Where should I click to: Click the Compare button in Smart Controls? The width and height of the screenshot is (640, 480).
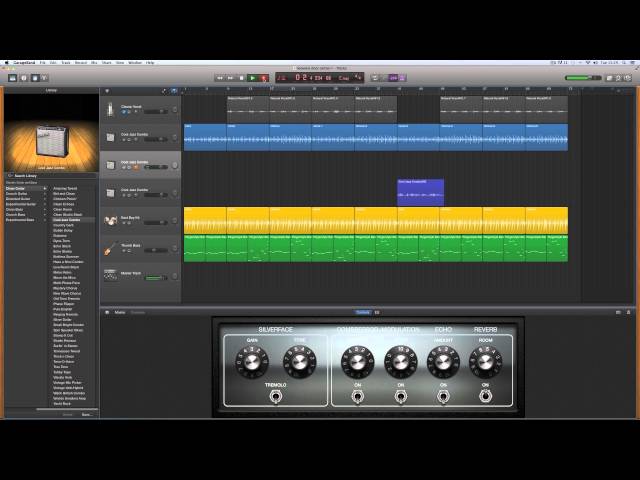[x=138, y=312]
